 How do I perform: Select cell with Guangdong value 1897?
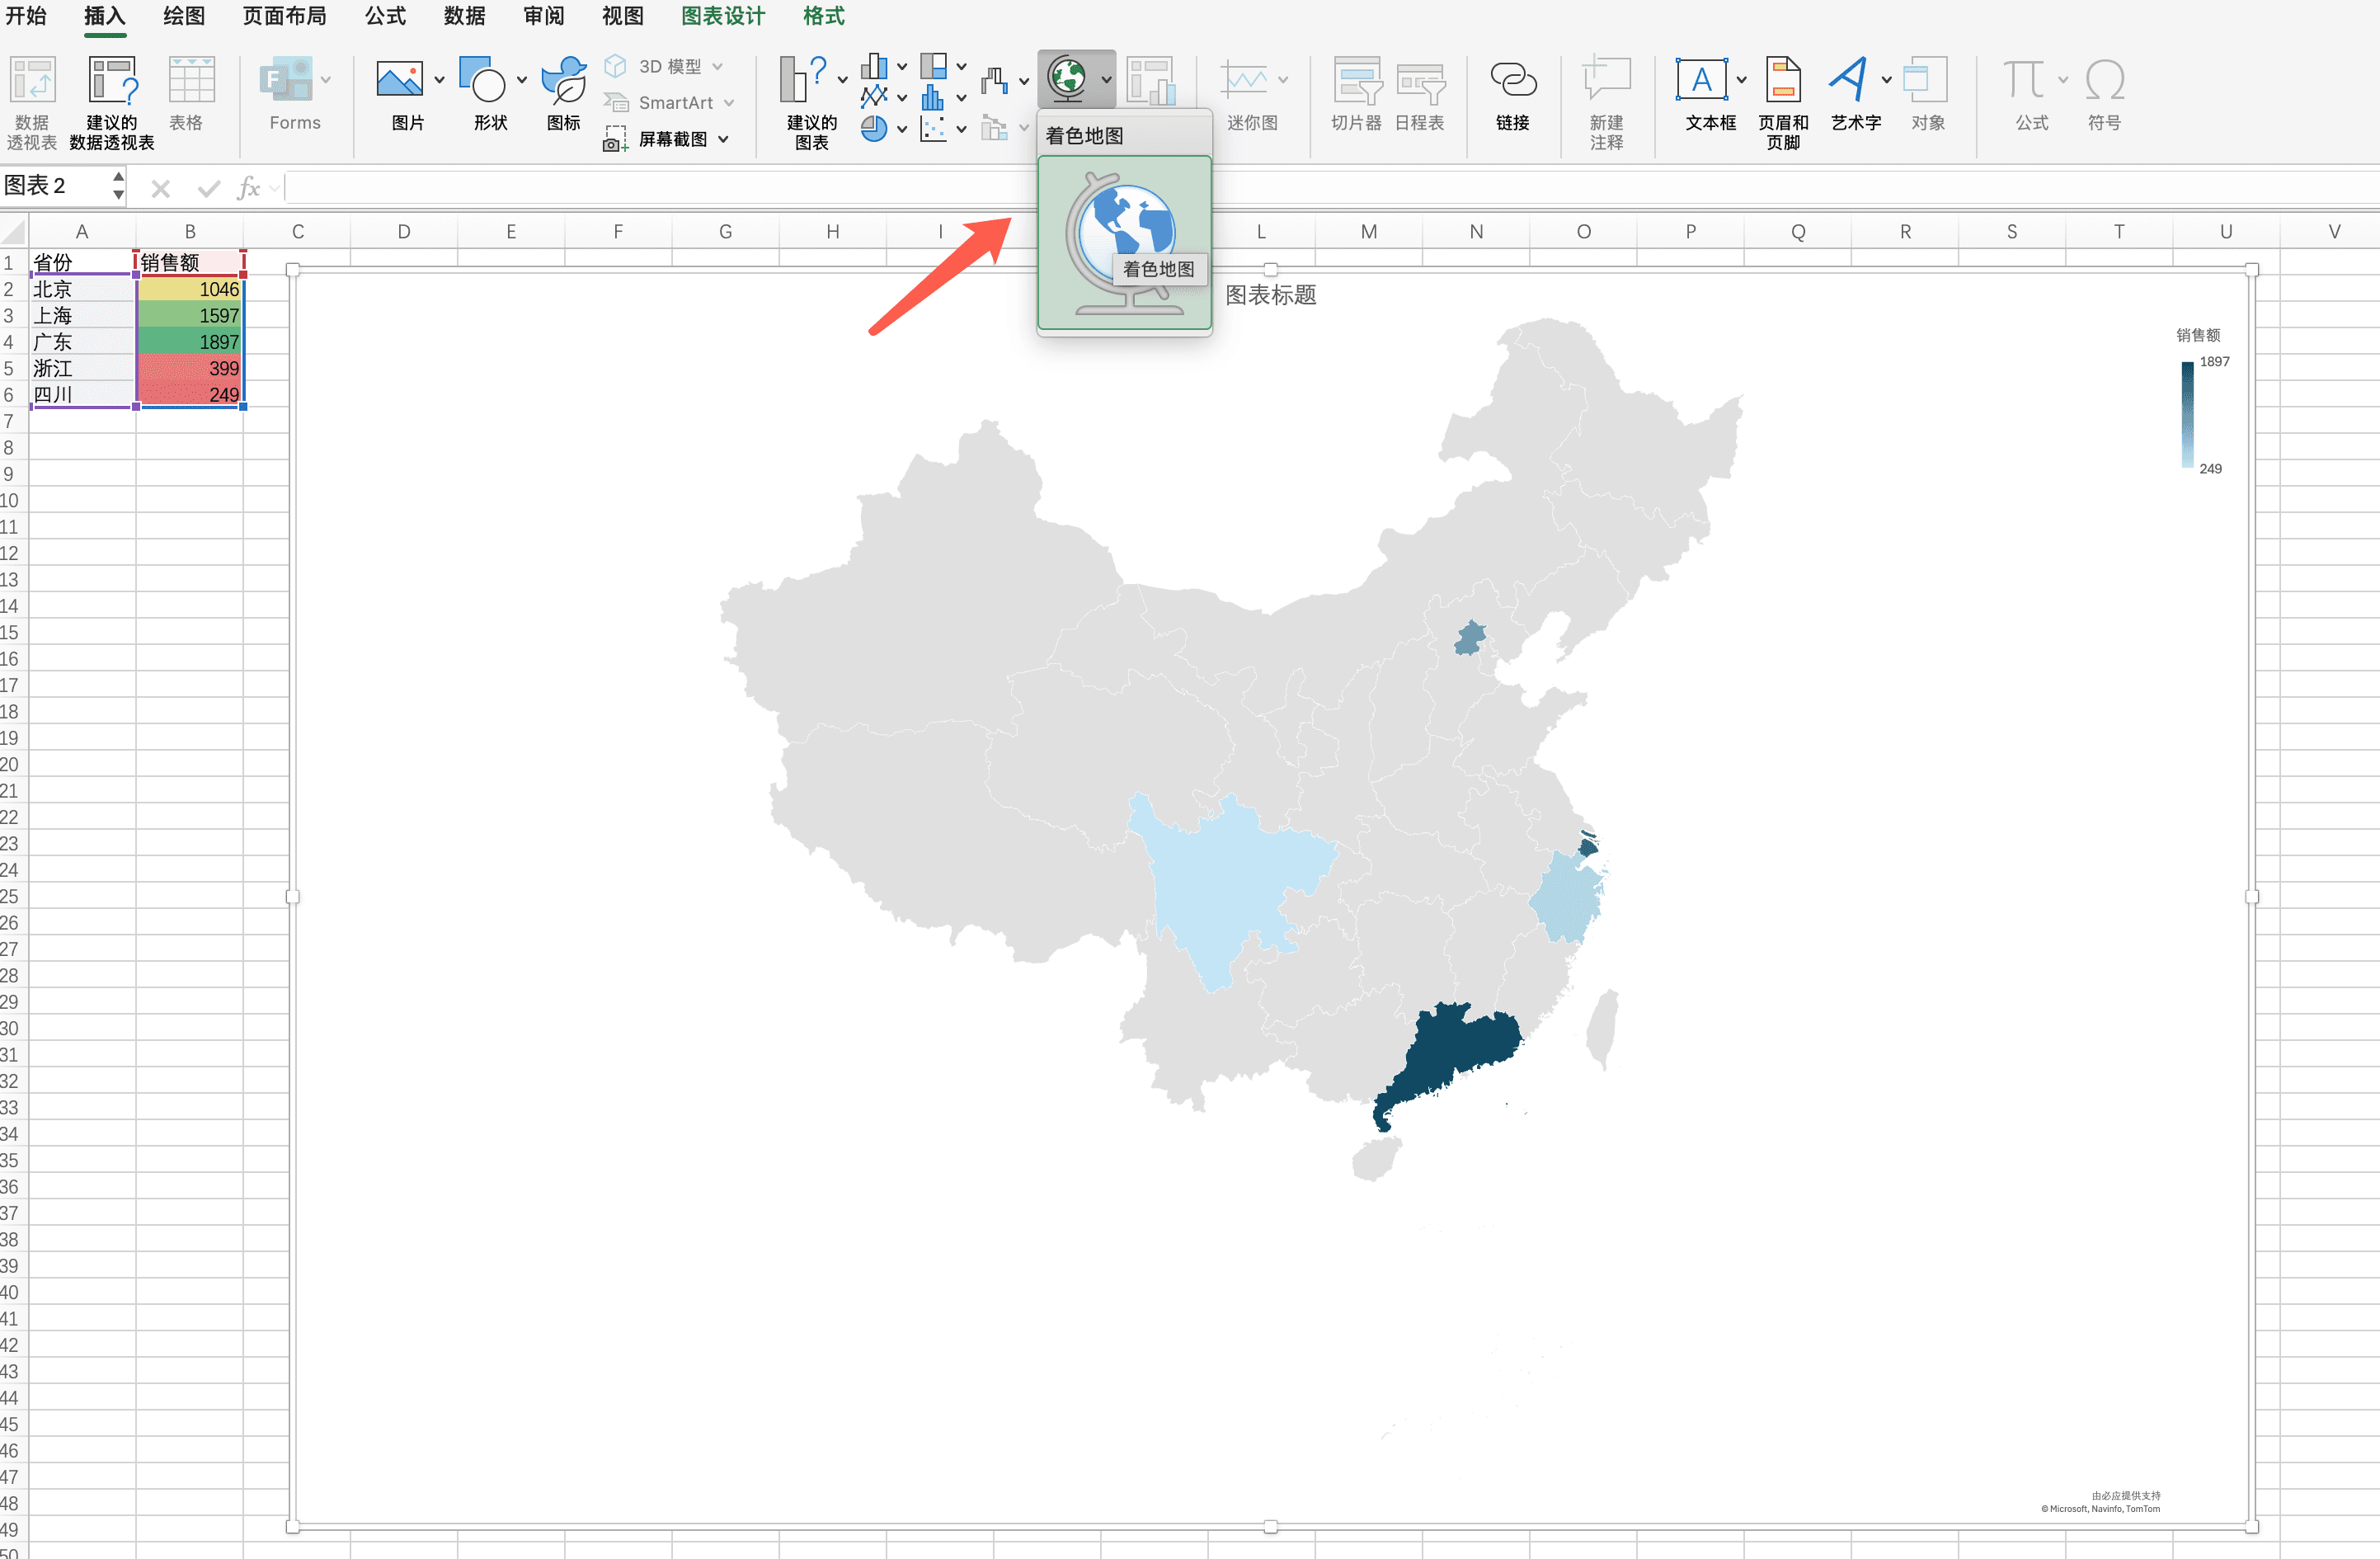[x=190, y=342]
